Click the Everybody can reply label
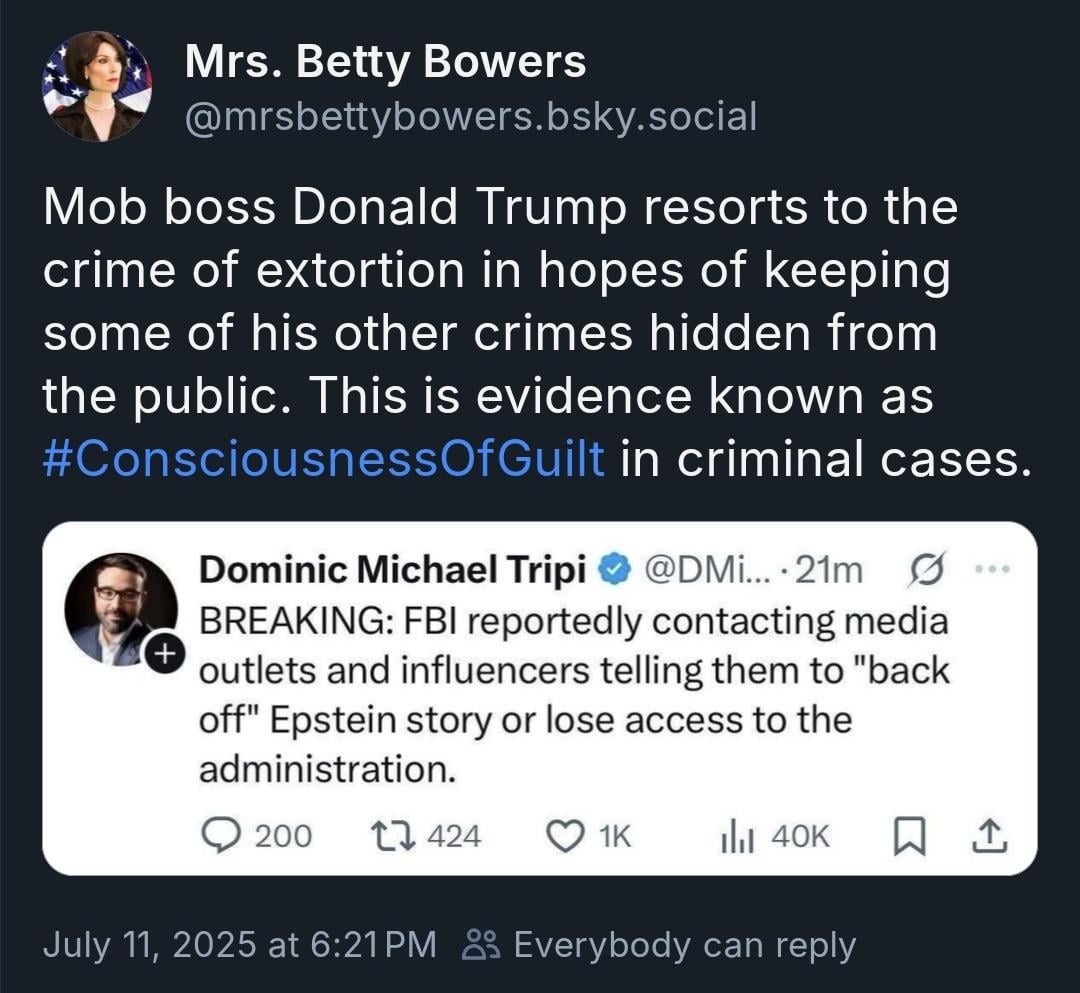Screen dimensions: 1080x993 point(684,945)
